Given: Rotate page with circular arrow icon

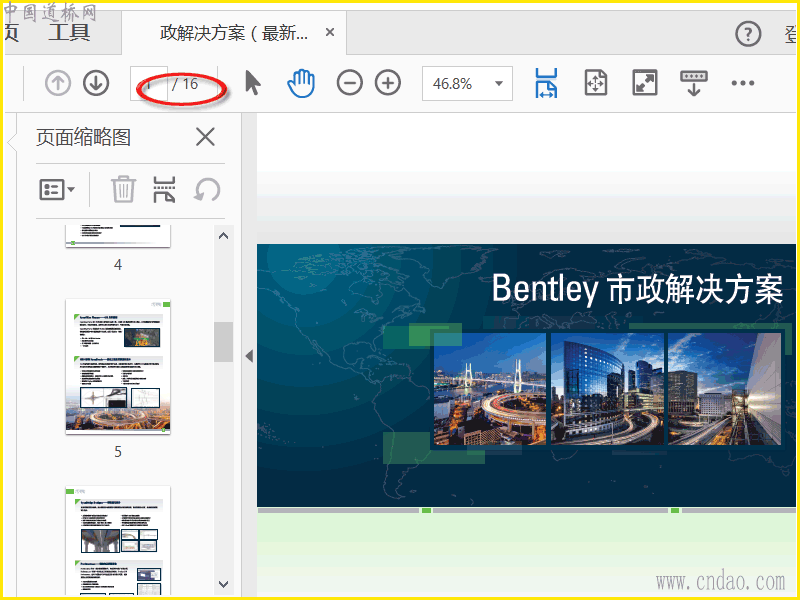Looking at the screenshot, I should click(x=207, y=190).
